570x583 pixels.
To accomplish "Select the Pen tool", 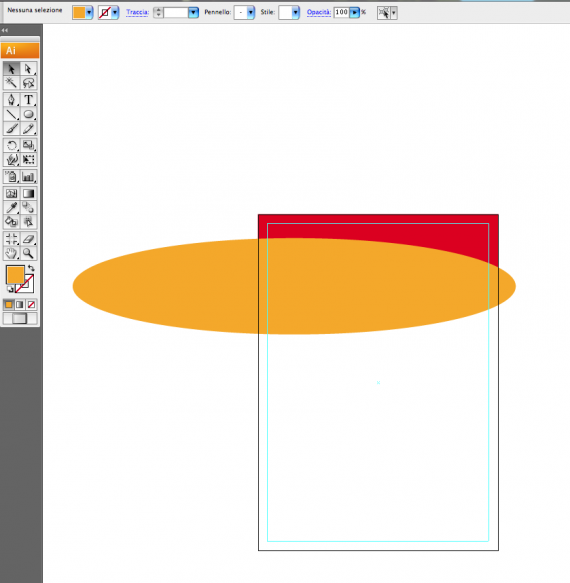I will click(x=12, y=100).
